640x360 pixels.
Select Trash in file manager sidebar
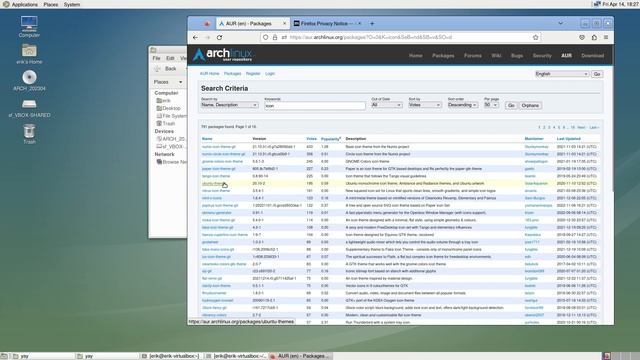pyautogui.click(x=166, y=123)
